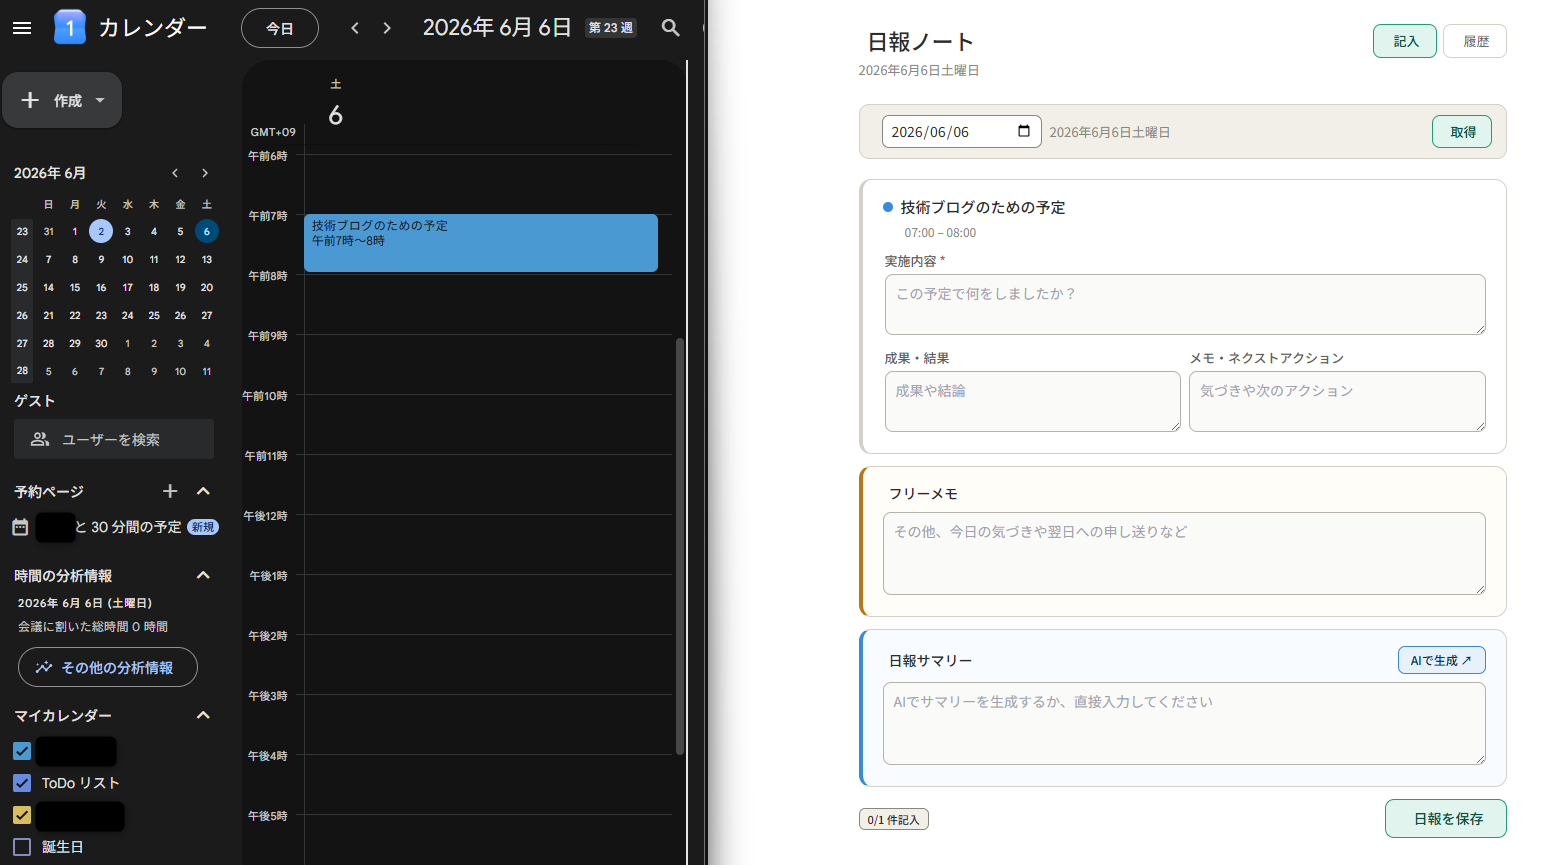
Task: Add a new booking page with plus icon
Action: click(x=170, y=491)
